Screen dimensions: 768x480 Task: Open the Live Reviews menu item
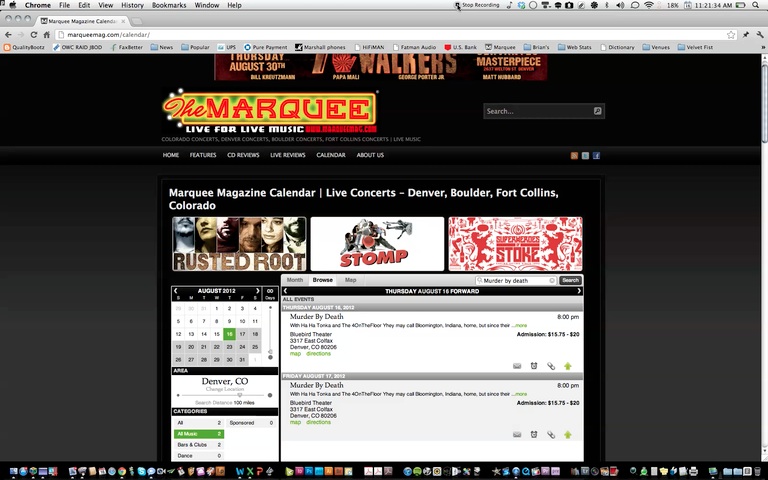point(288,155)
